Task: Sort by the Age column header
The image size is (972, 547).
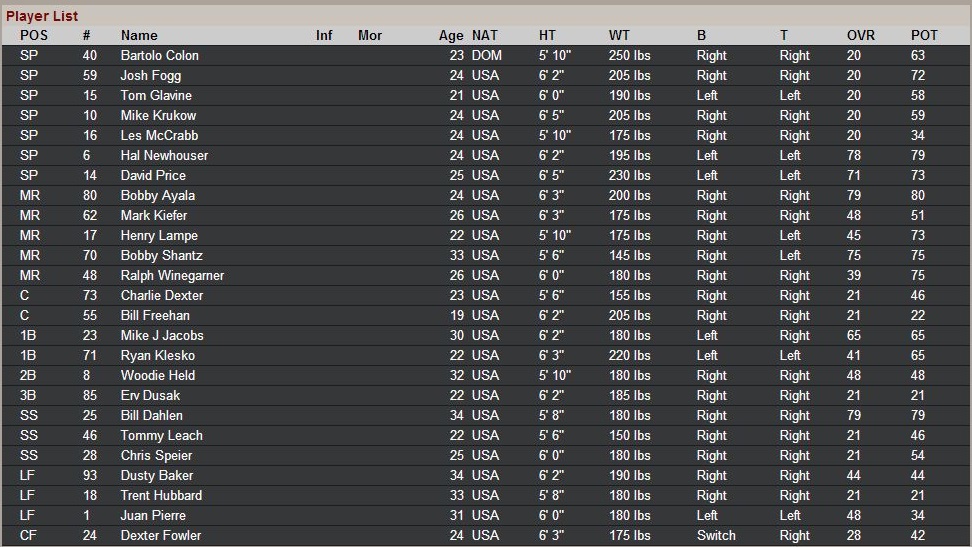Action: 451,35
